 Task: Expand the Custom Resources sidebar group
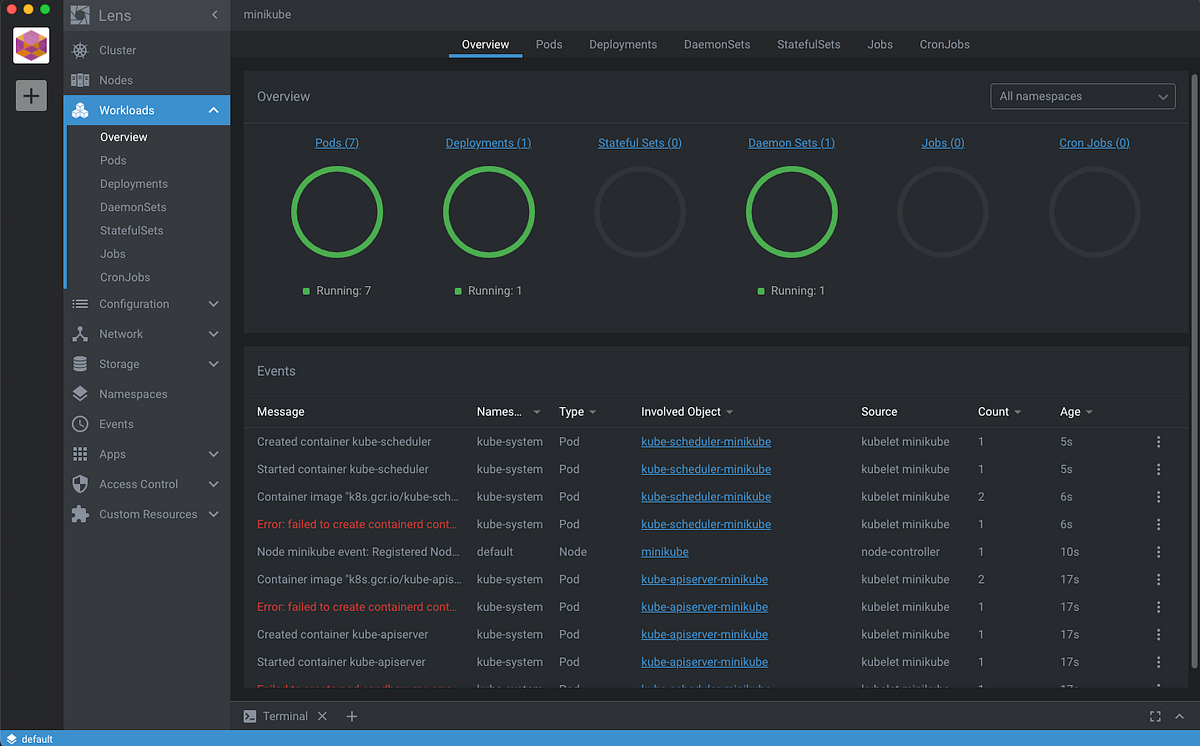tap(147, 514)
